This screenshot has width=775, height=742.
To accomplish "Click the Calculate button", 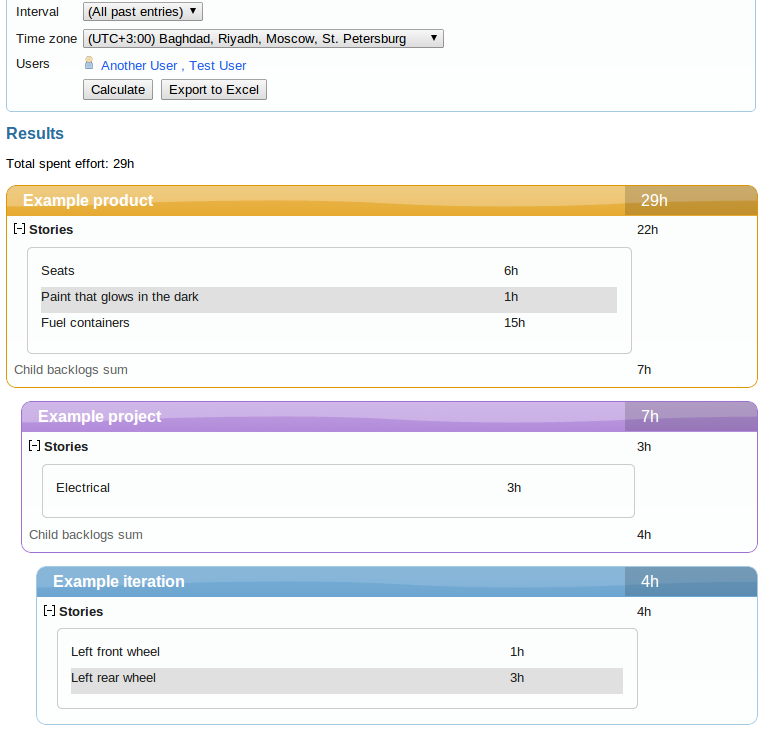I will coord(118,90).
